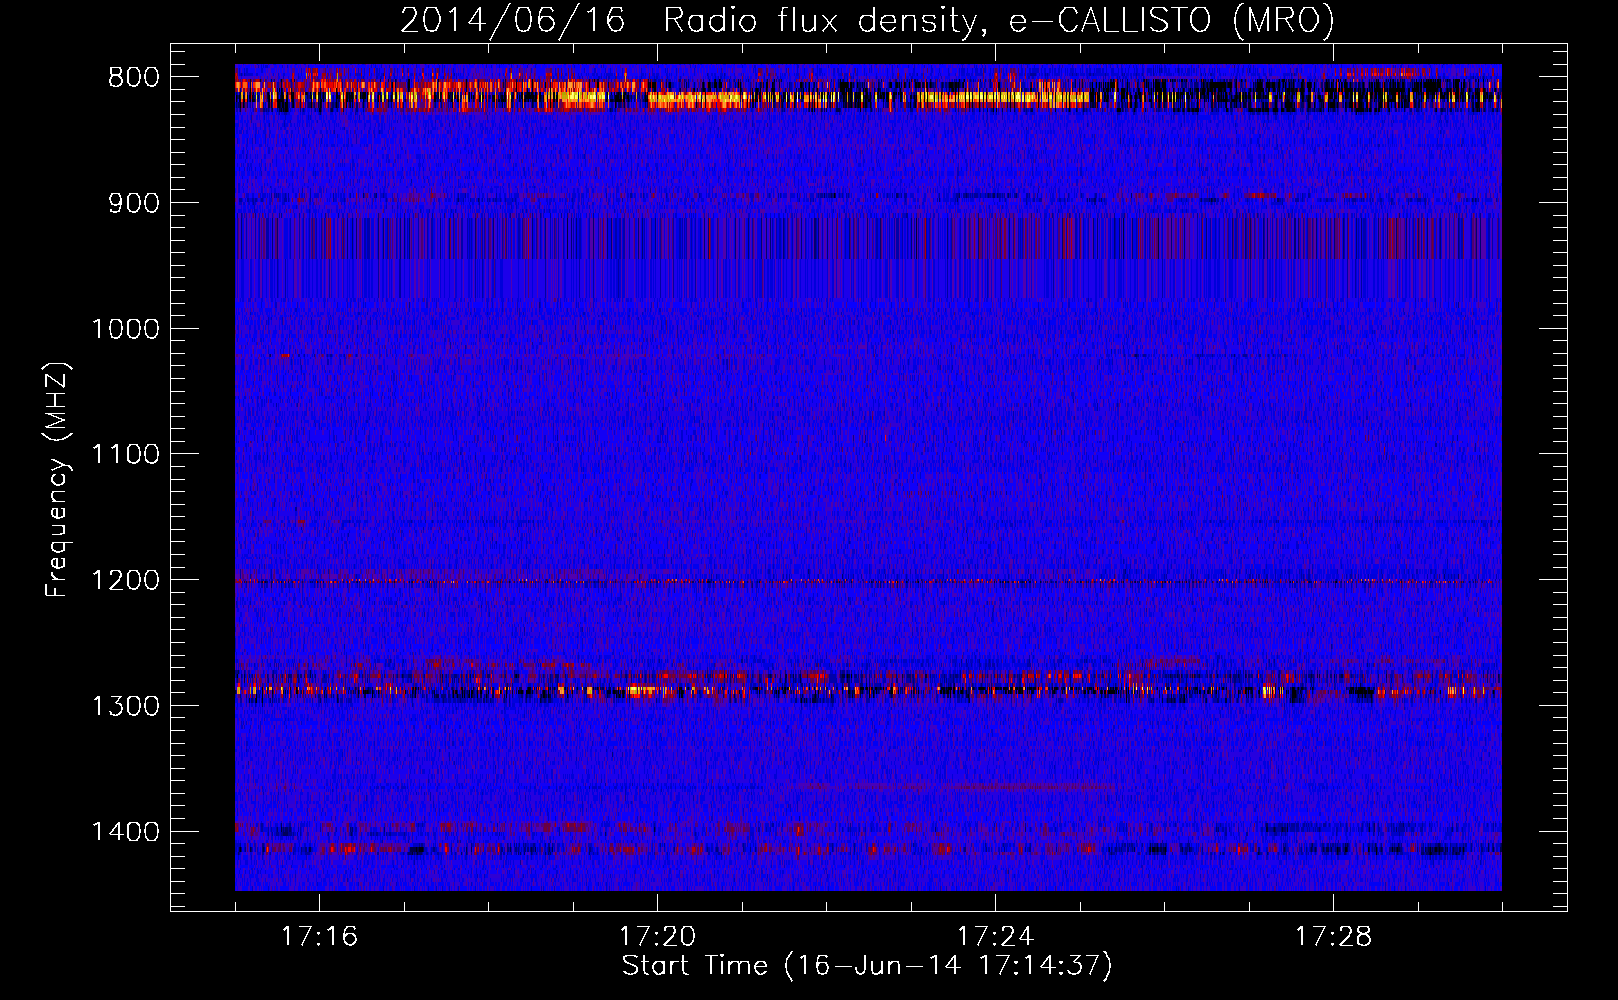The width and height of the screenshot is (1618, 1000).
Task: Click the 'Frequency (MHZ)' axis label
Action: 57,478
